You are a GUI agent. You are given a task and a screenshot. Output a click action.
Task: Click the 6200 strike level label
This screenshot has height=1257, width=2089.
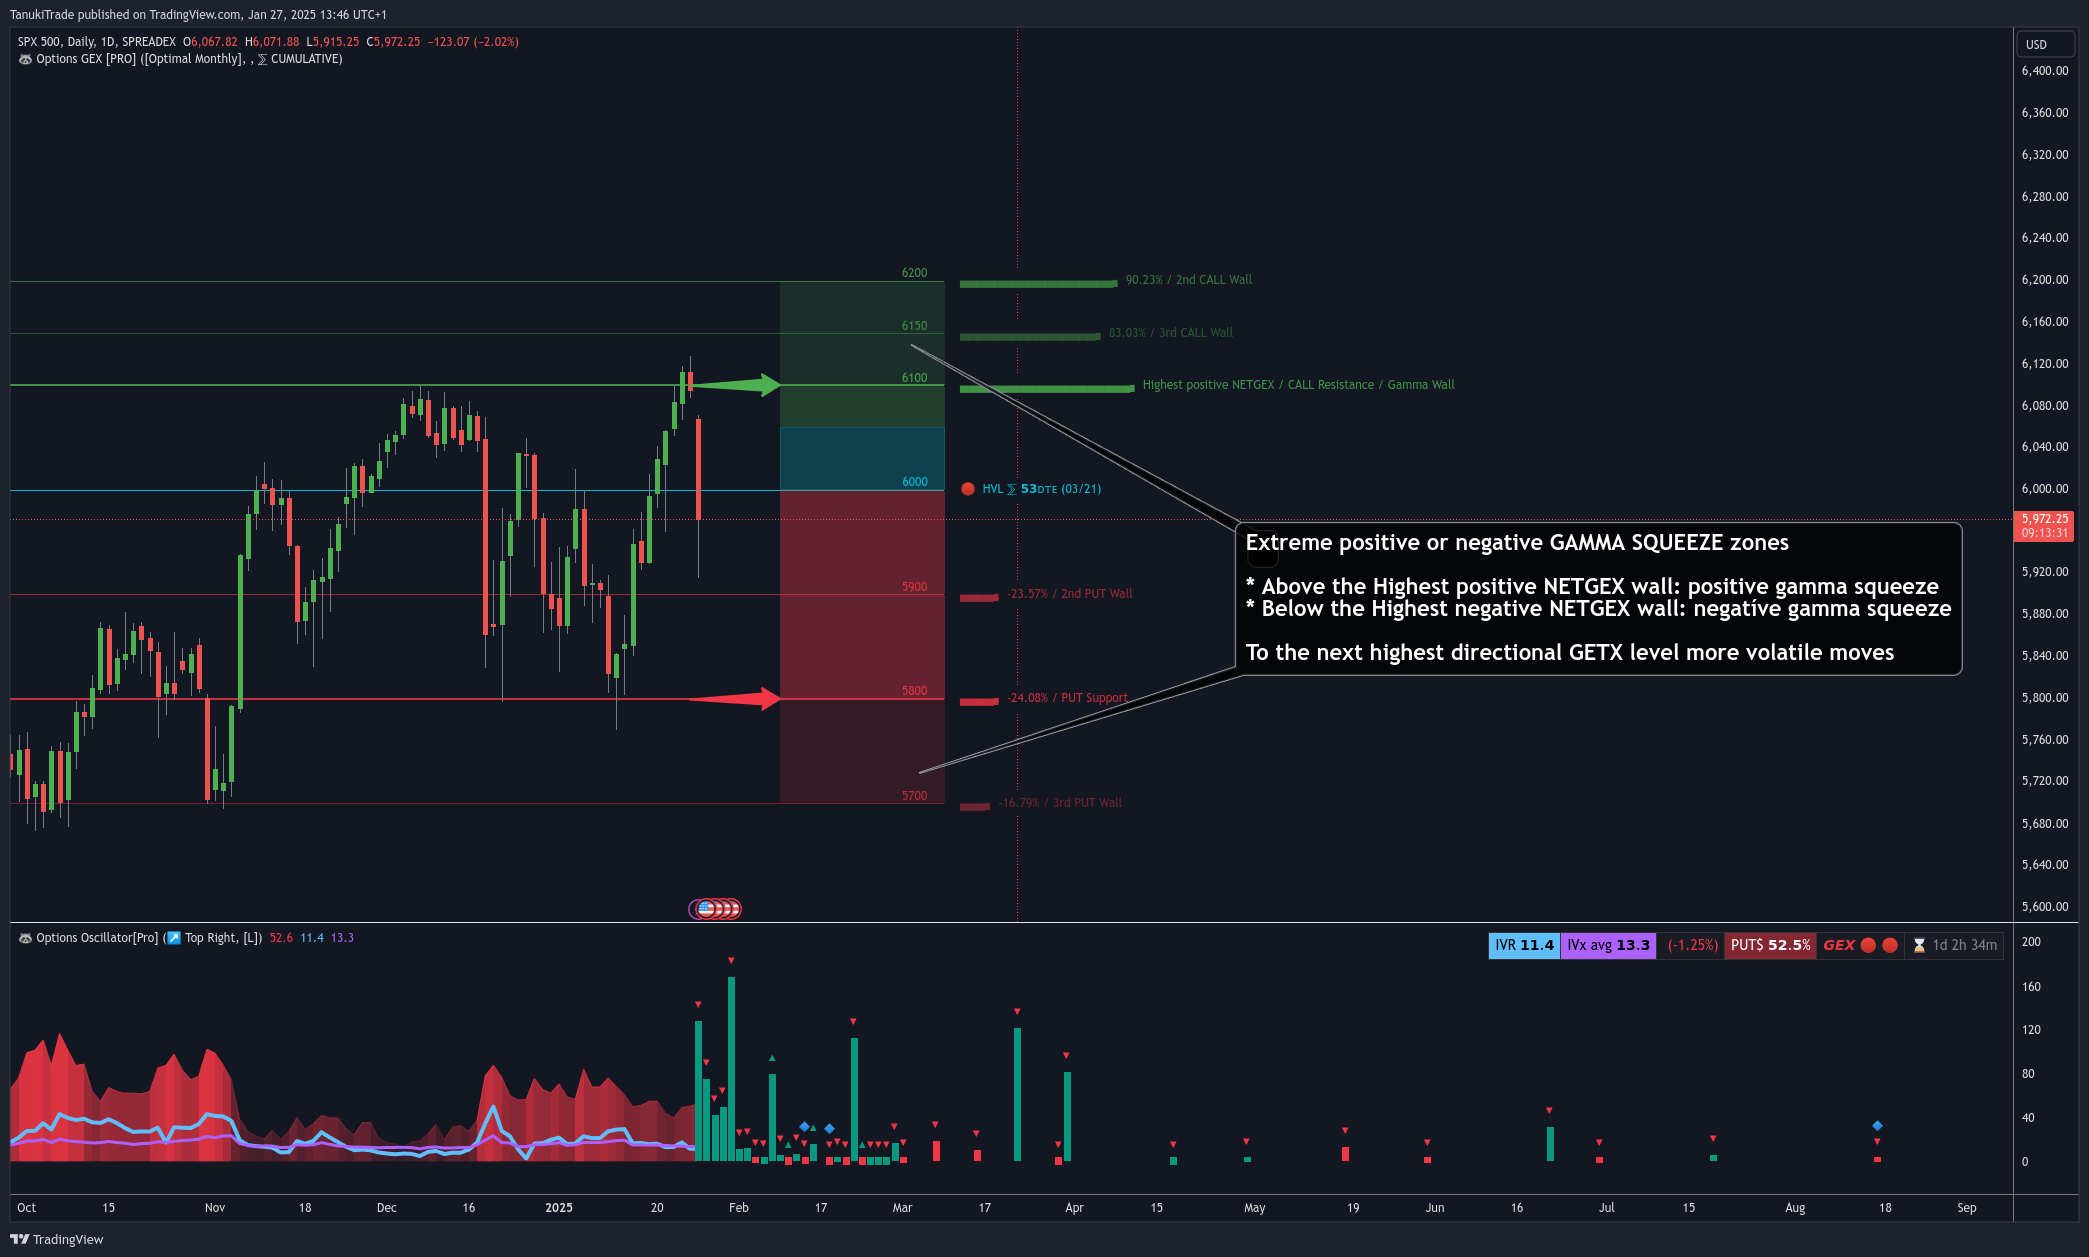point(914,273)
